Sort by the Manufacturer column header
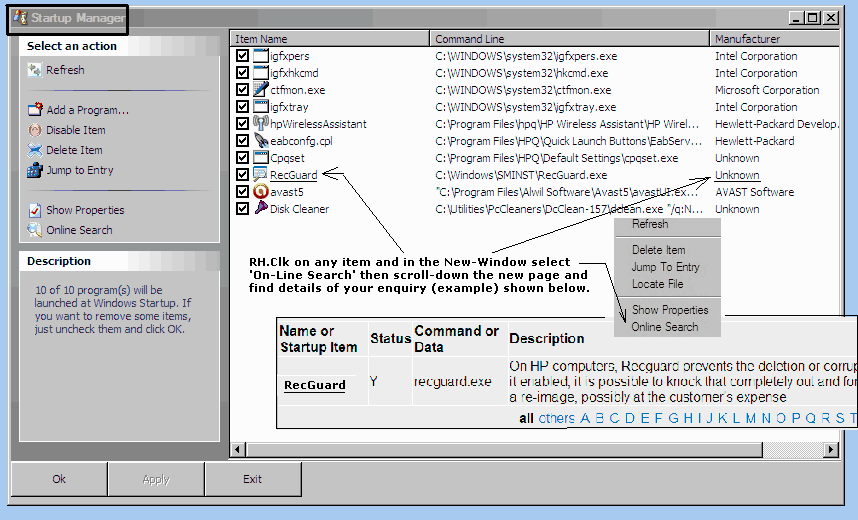This screenshot has height=520, width=858. tap(775, 39)
